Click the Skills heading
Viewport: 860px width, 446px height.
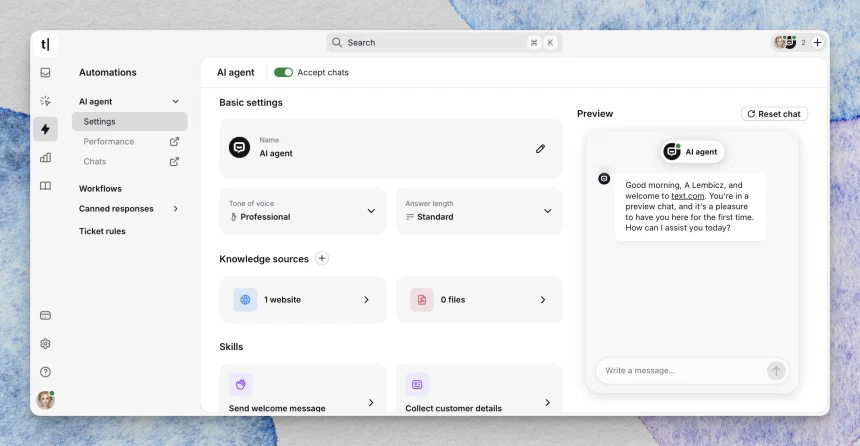[231, 347]
